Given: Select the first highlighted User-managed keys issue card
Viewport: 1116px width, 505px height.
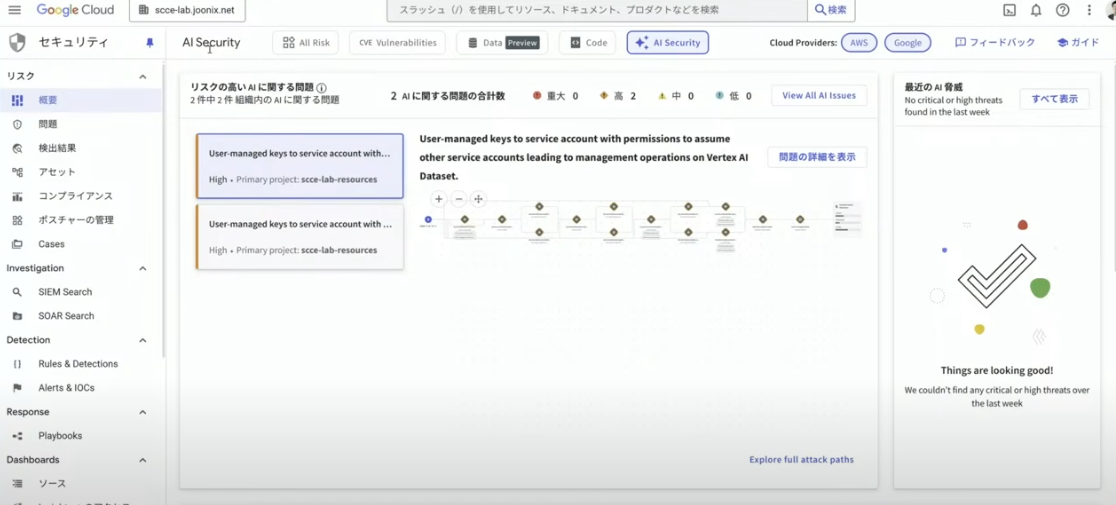Looking at the screenshot, I should pyautogui.click(x=300, y=166).
